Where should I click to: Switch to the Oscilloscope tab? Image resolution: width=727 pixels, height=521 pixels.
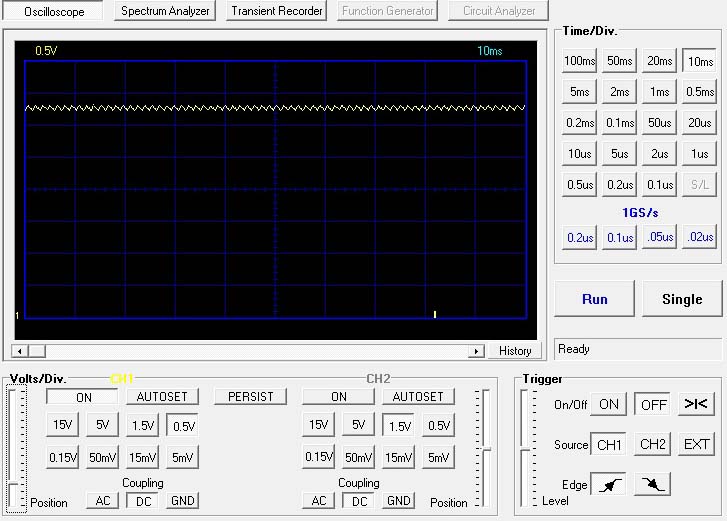(x=54, y=11)
